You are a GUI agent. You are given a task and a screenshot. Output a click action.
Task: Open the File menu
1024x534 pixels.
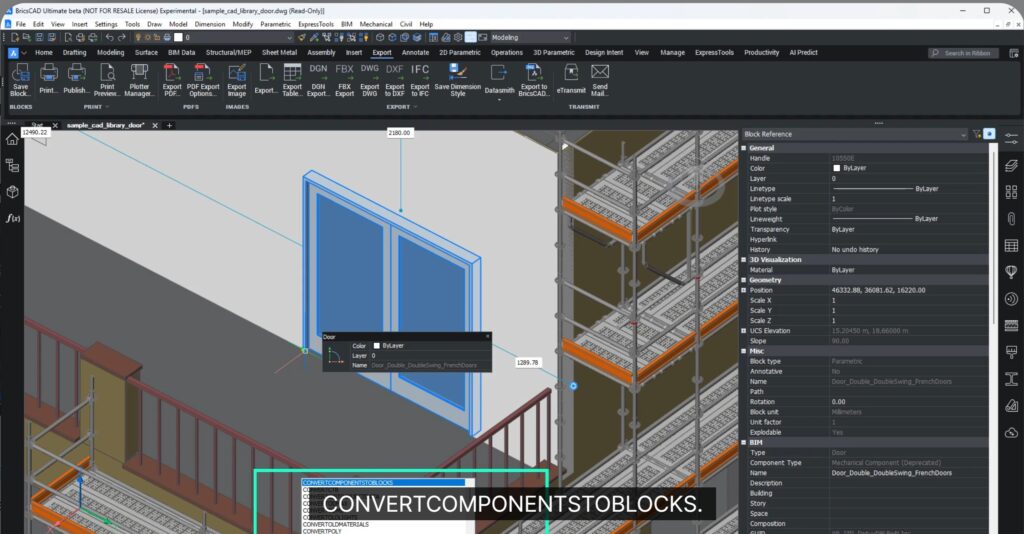[x=21, y=24]
